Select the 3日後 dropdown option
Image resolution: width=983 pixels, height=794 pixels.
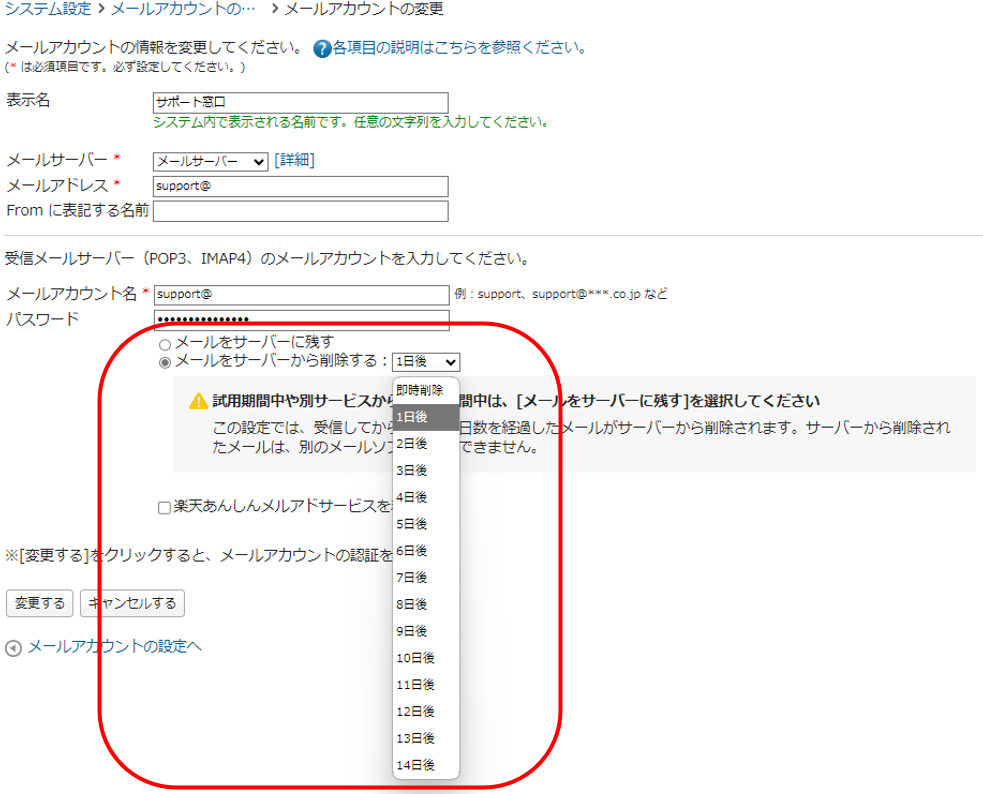tap(421, 470)
